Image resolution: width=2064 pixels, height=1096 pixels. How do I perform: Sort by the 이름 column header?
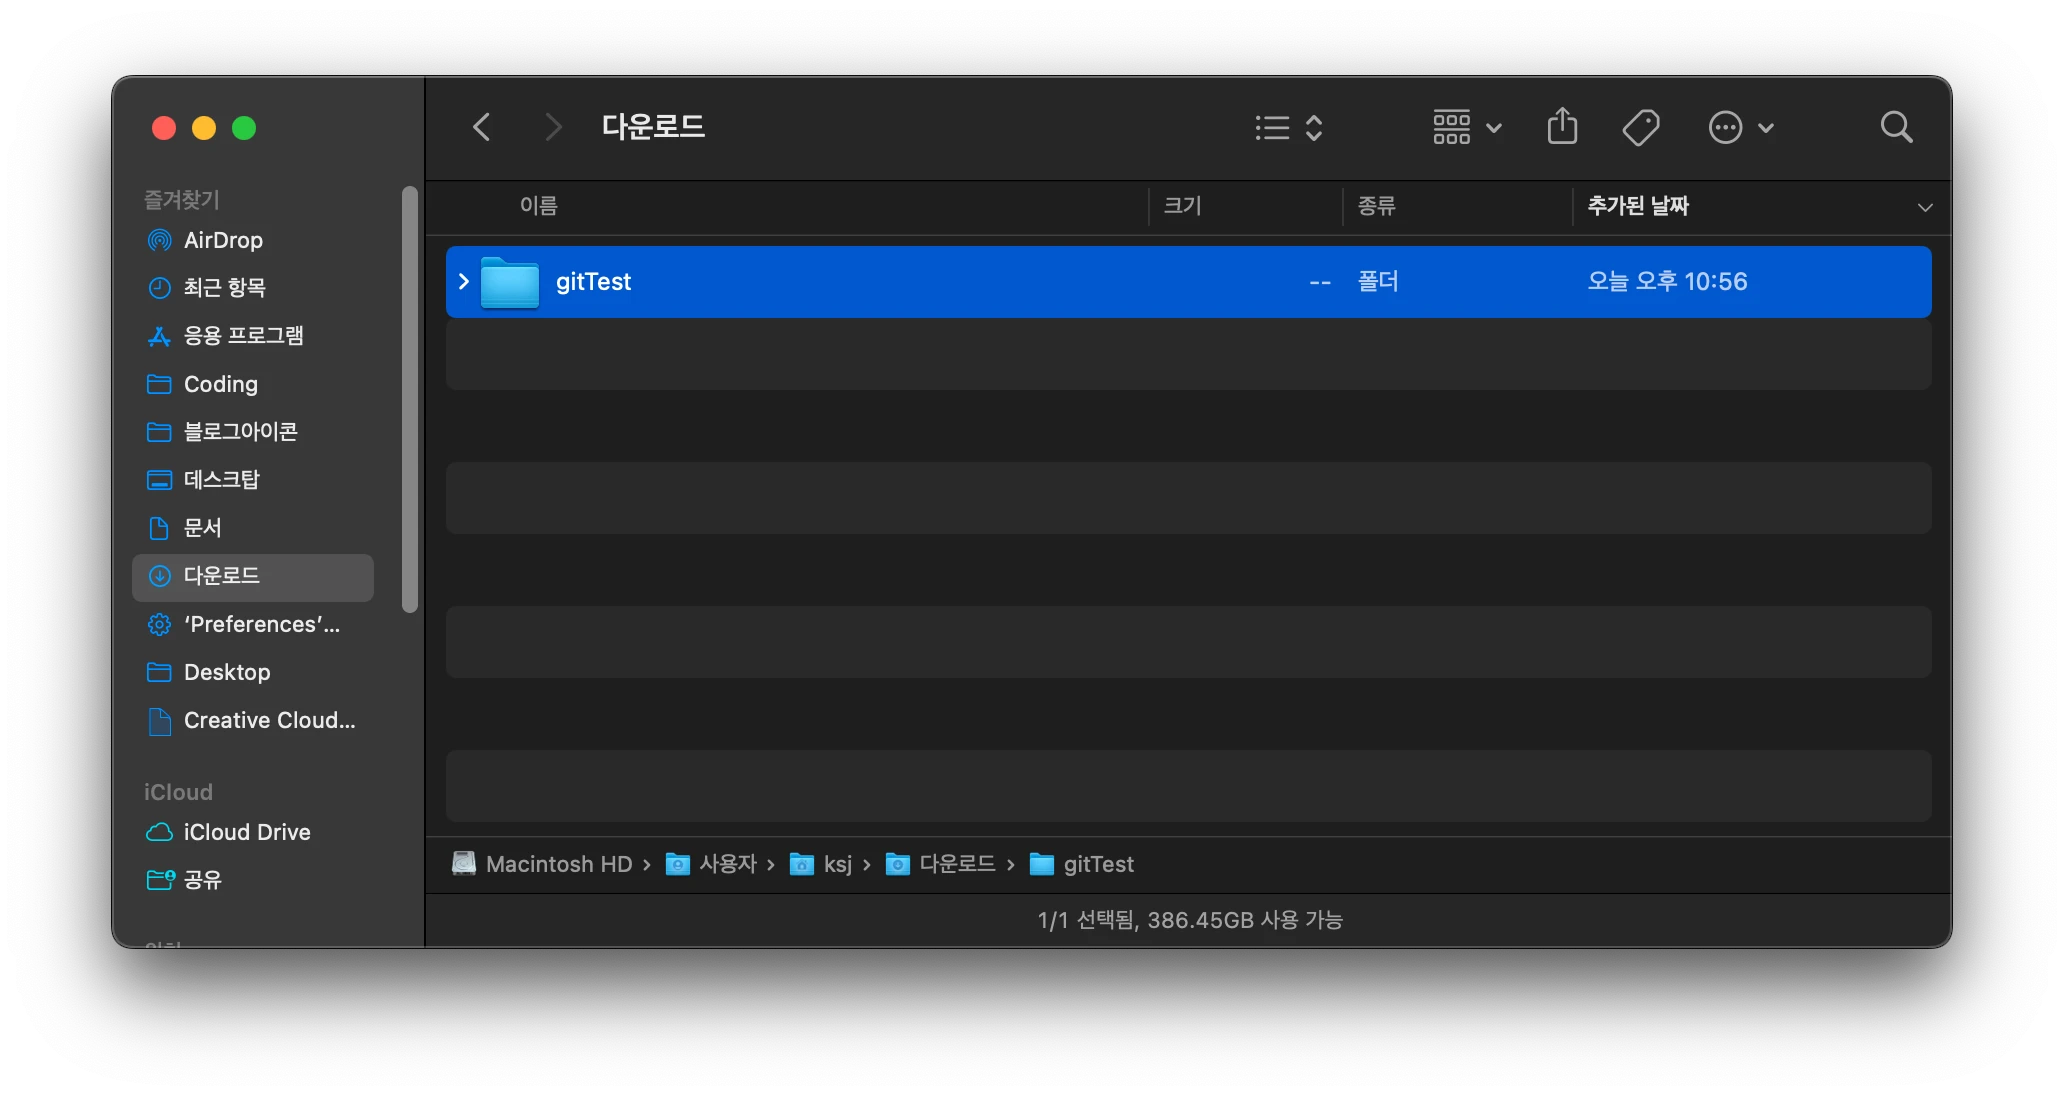(538, 206)
